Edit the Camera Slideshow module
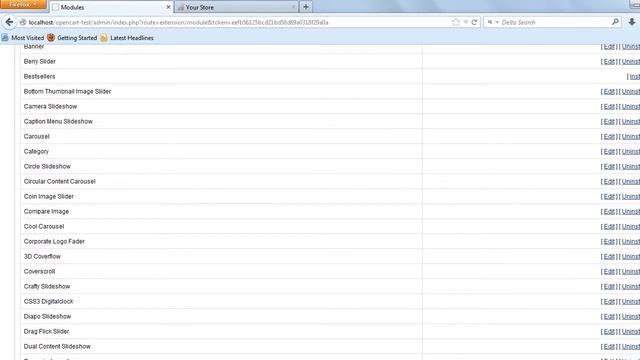This screenshot has height=360, width=640. pyautogui.click(x=609, y=107)
